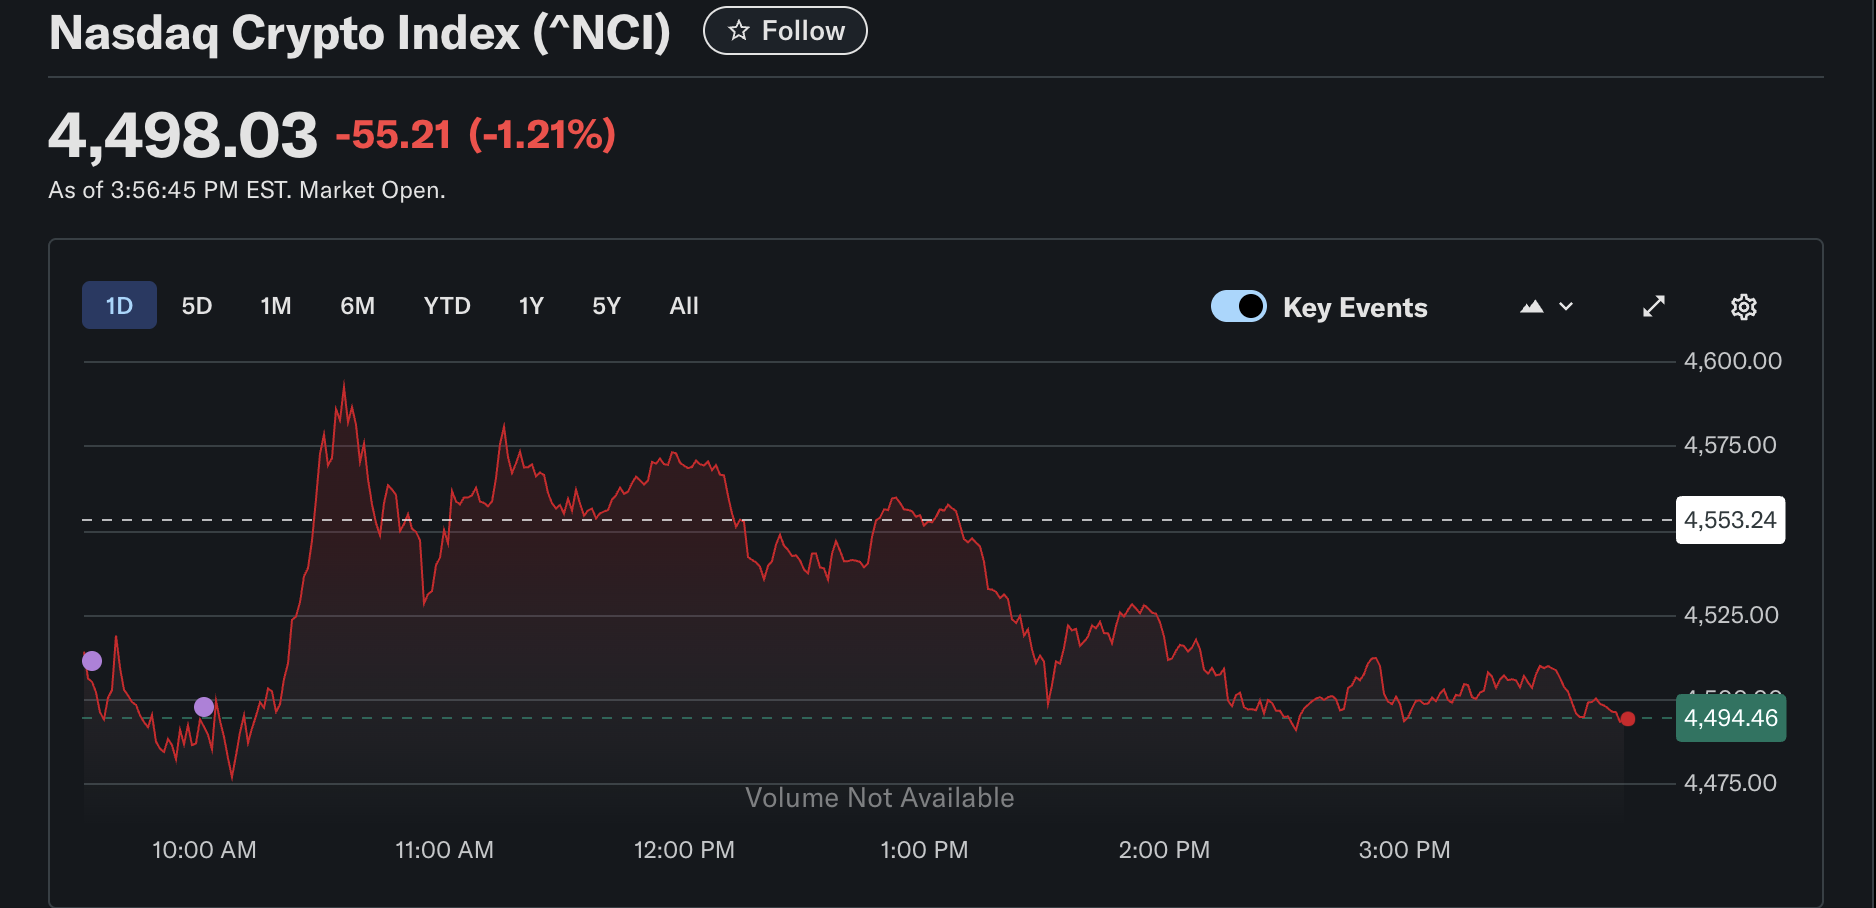
Task: Toggle Key Events off for the chart
Action: coord(1239,307)
